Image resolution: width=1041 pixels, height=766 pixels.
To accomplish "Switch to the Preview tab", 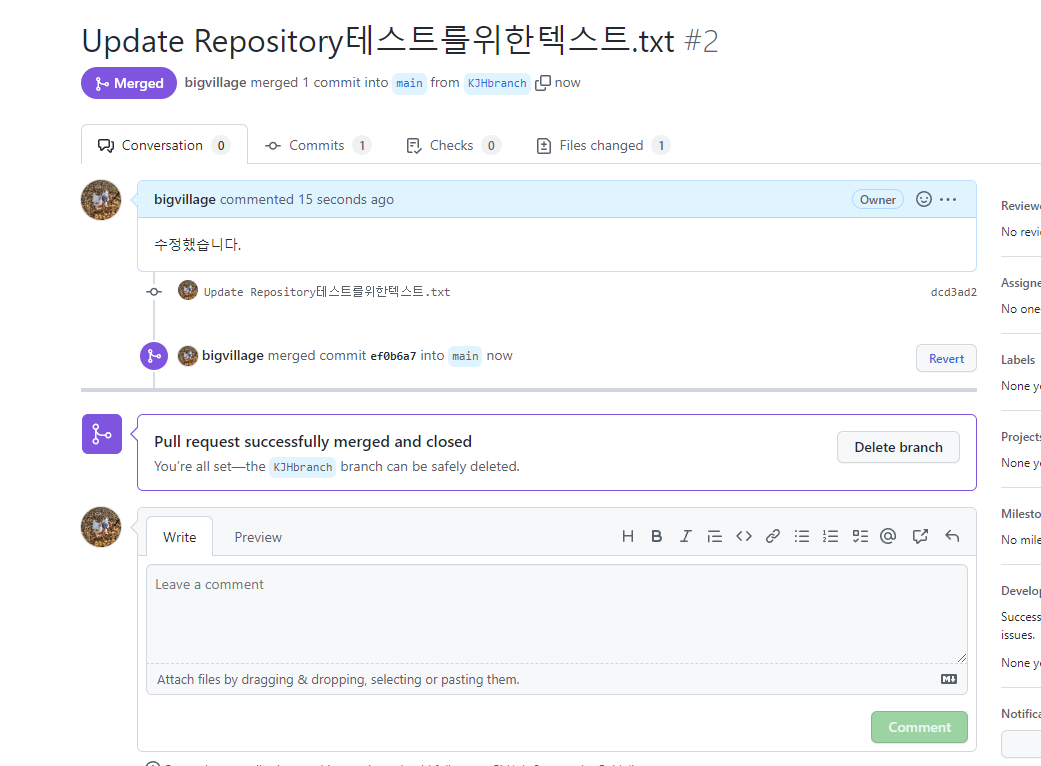I will (258, 537).
